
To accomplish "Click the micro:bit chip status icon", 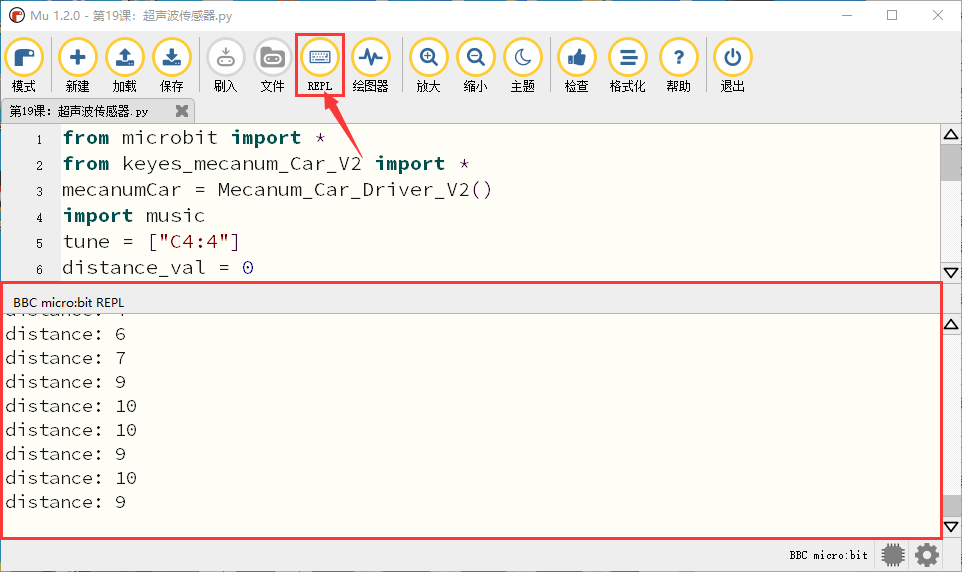I will [x=893, y=555].
